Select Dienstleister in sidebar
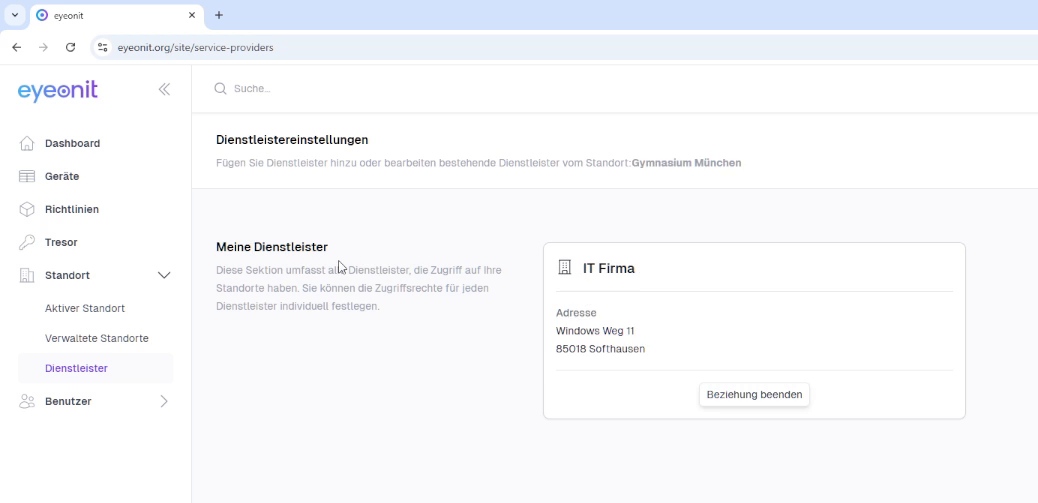The height and width of the screenshot is (503, 1038). pos(76,368)
